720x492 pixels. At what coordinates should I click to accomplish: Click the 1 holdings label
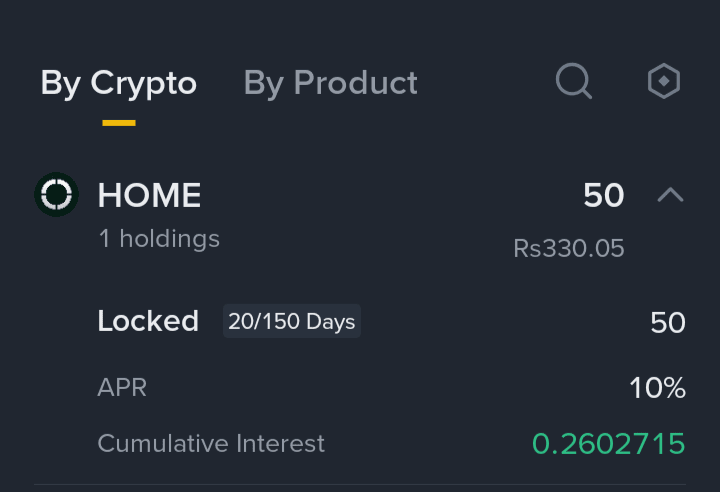[159, 239]
